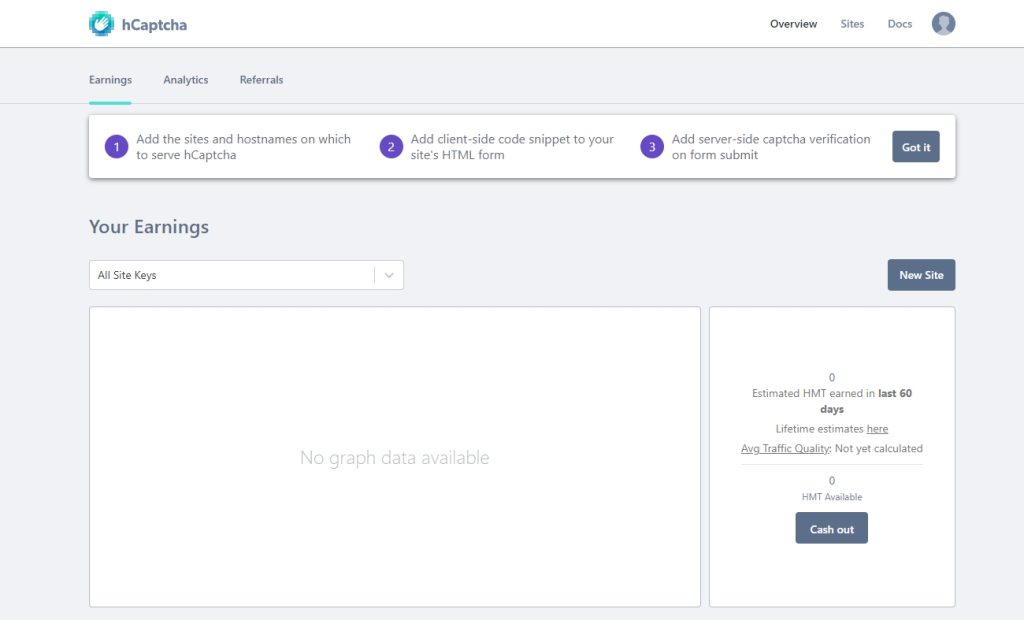The height and width of the screenshot is (620, 1024).
Task: Create a new site via New Site button
Action: [x=920, y=274]
